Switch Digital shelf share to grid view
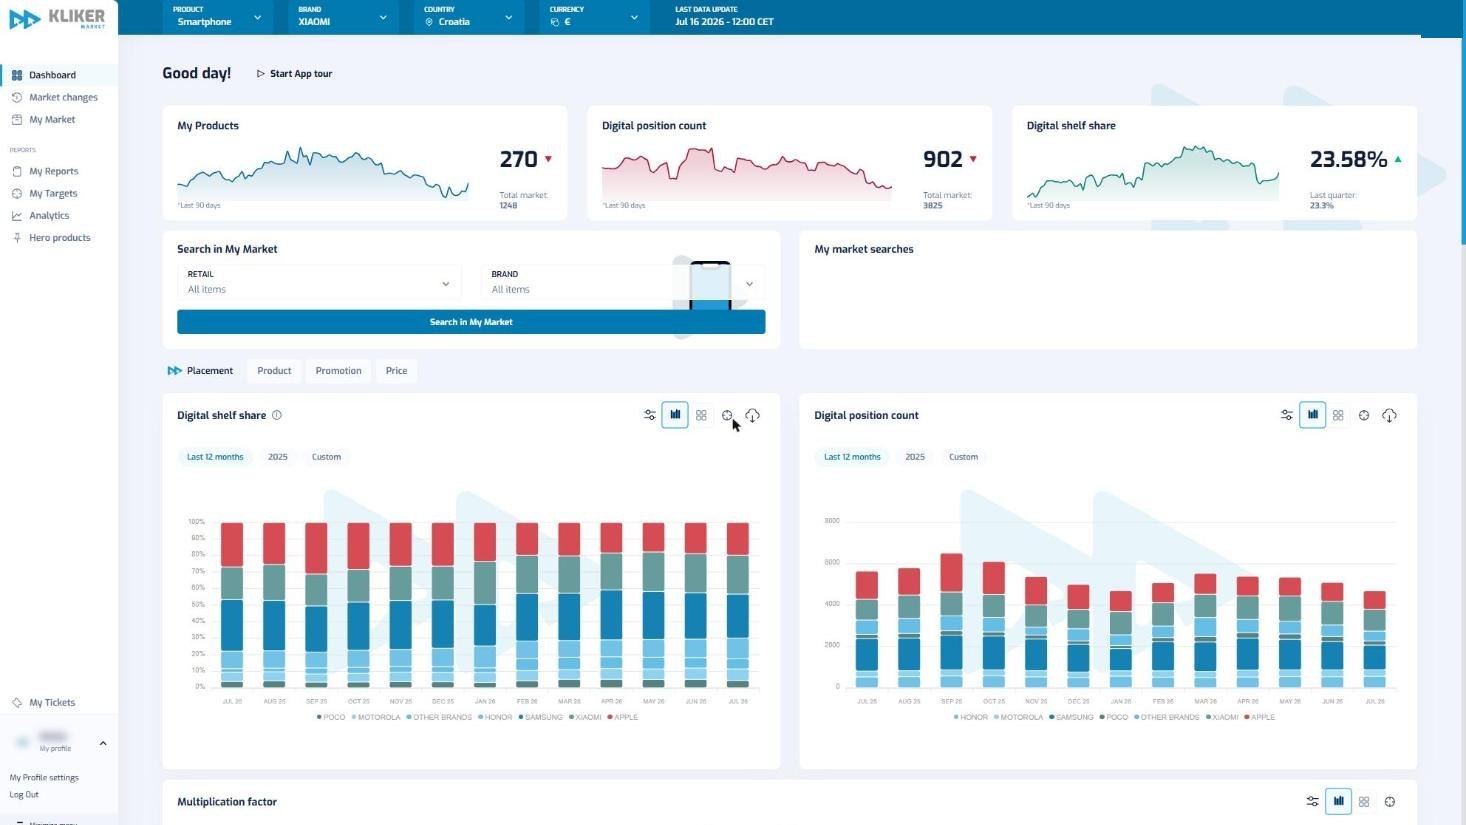This screenshot has width=1466, height=825. point(701,415)
